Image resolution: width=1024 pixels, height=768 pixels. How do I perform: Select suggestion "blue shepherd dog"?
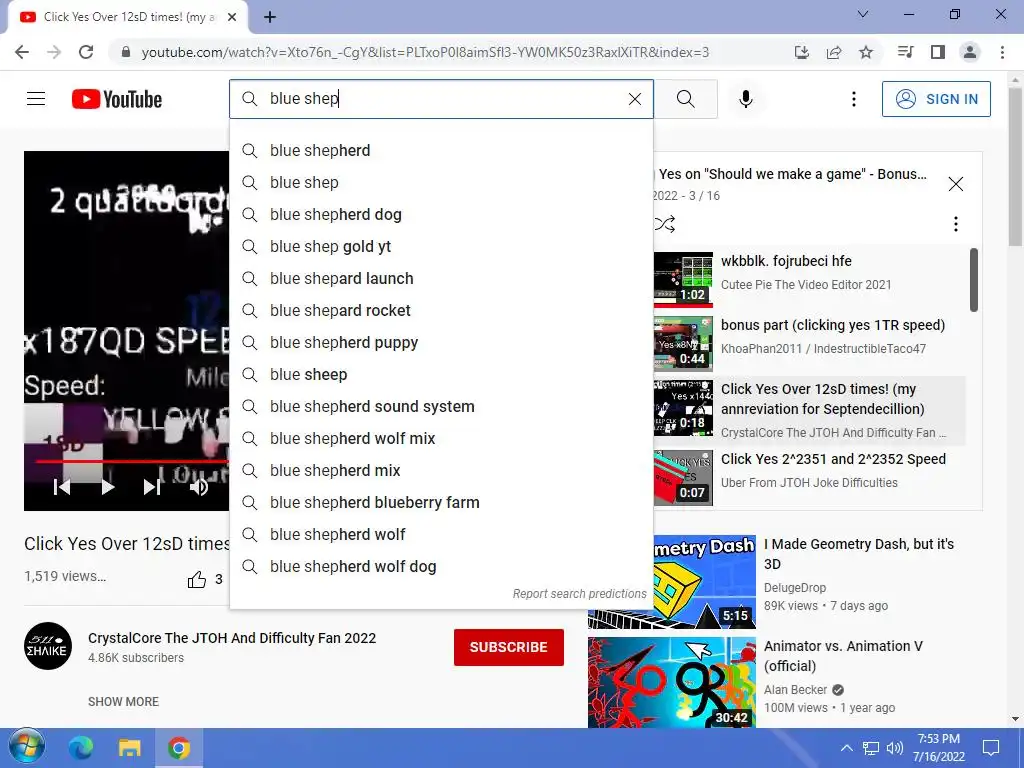click(x=441, y=214)
